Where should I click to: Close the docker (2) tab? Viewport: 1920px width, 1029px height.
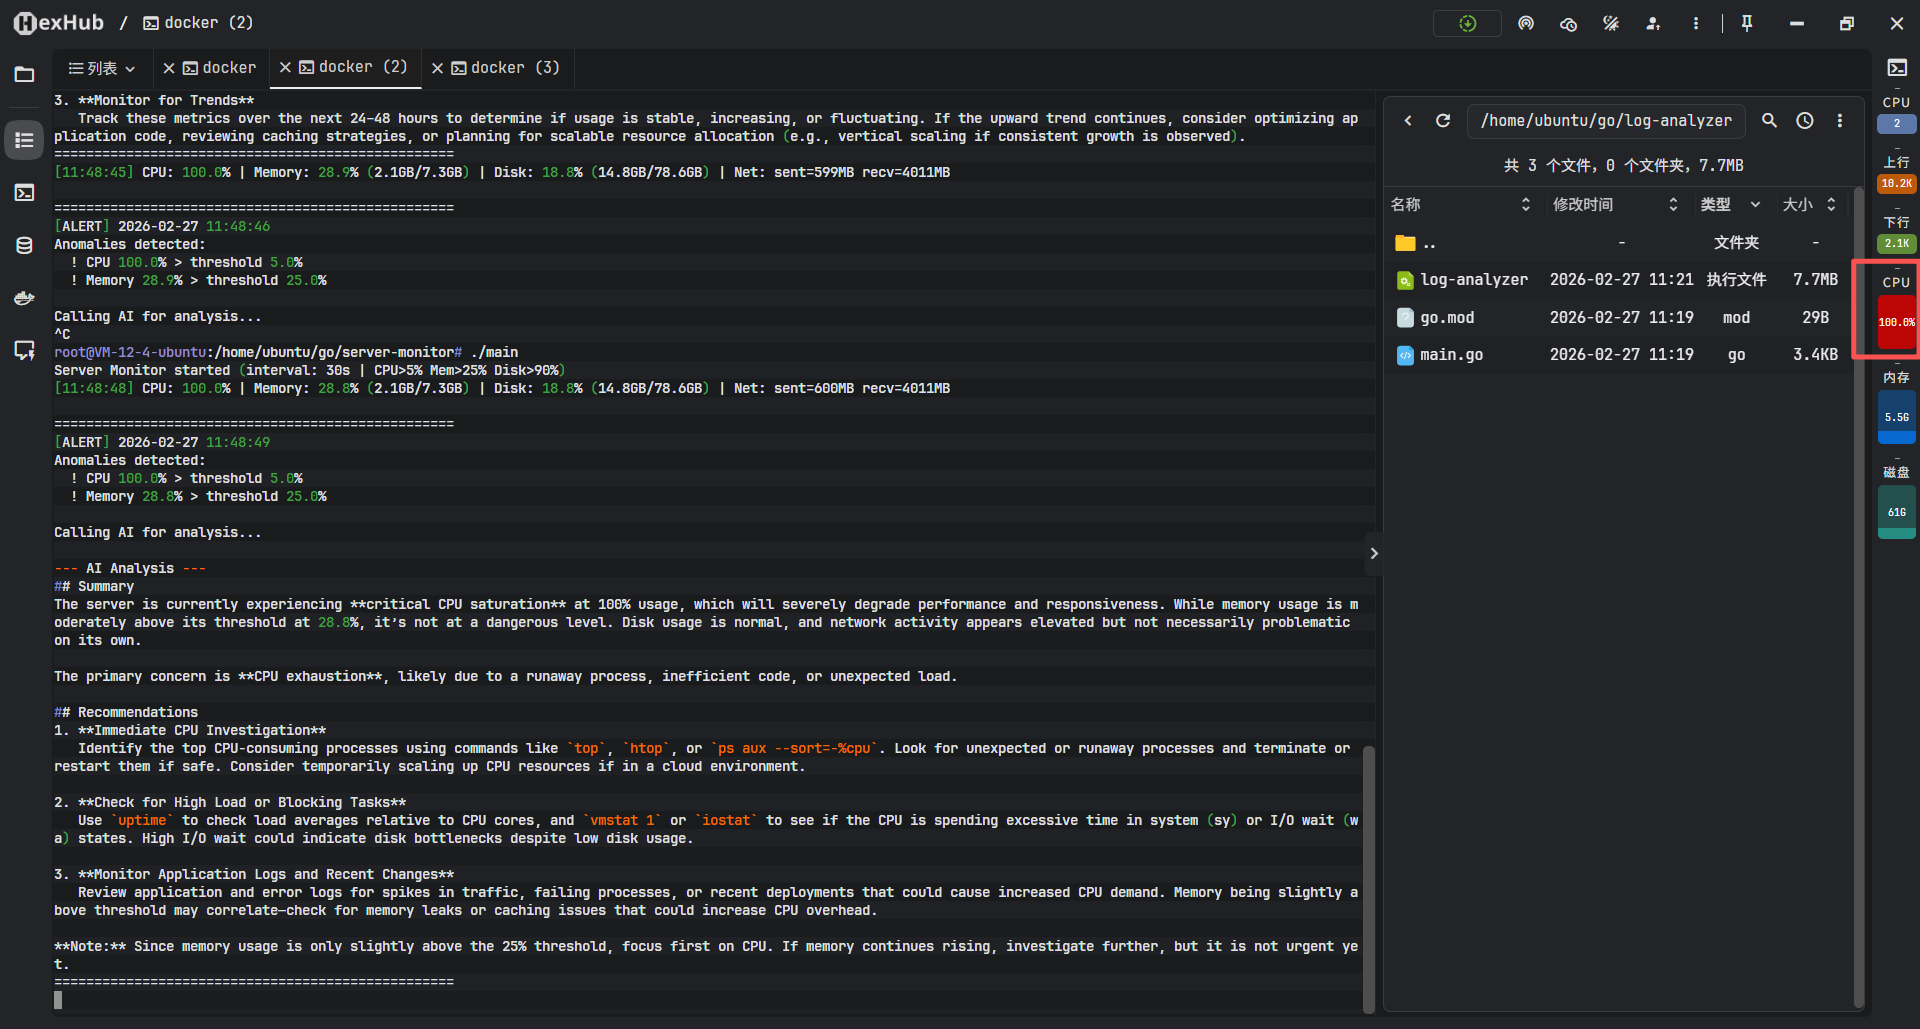[285, 67]
